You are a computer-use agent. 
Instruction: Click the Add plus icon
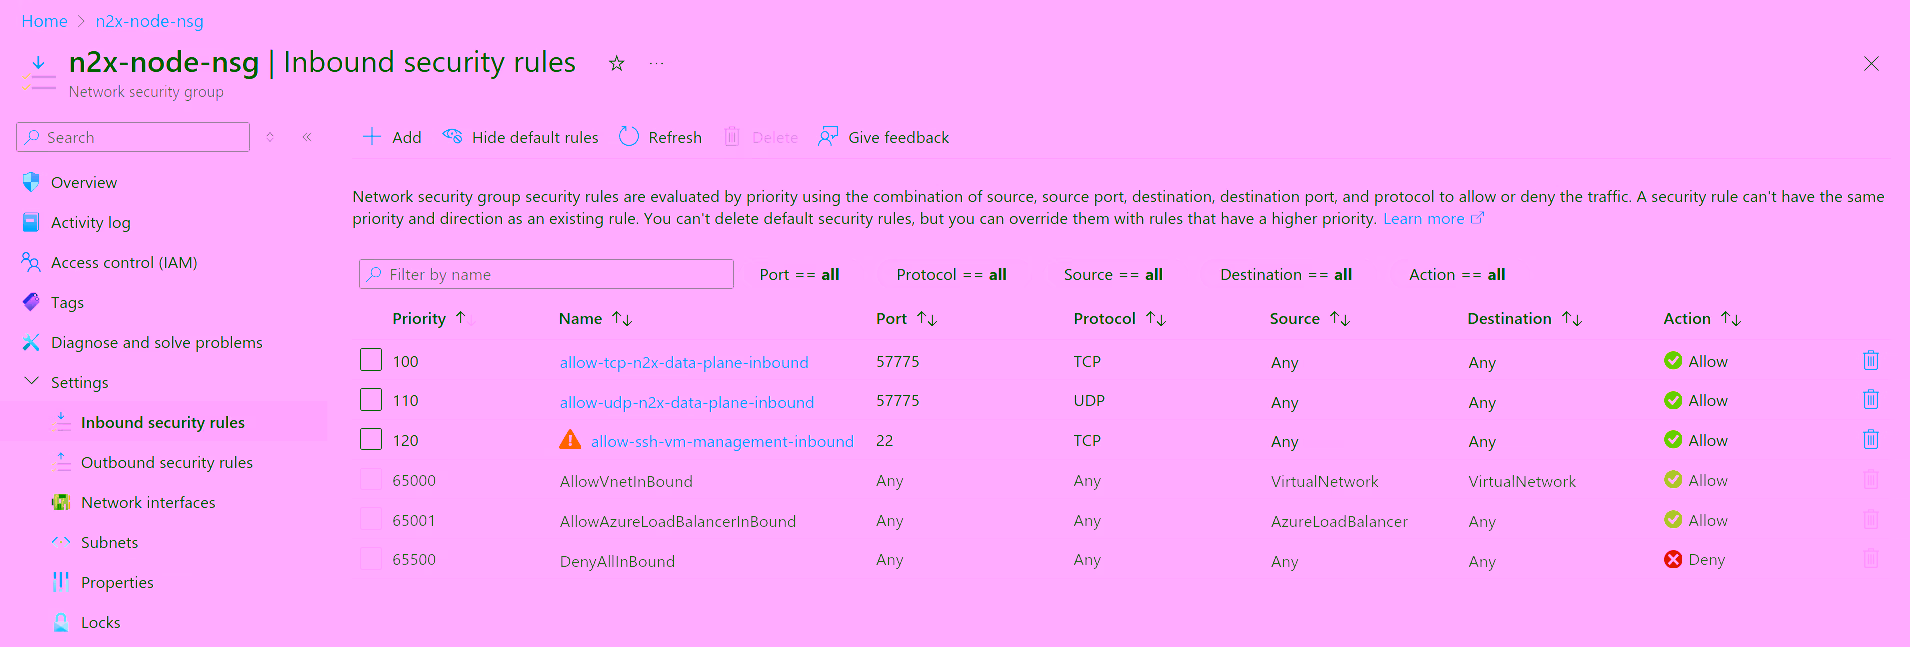(372, 137)
